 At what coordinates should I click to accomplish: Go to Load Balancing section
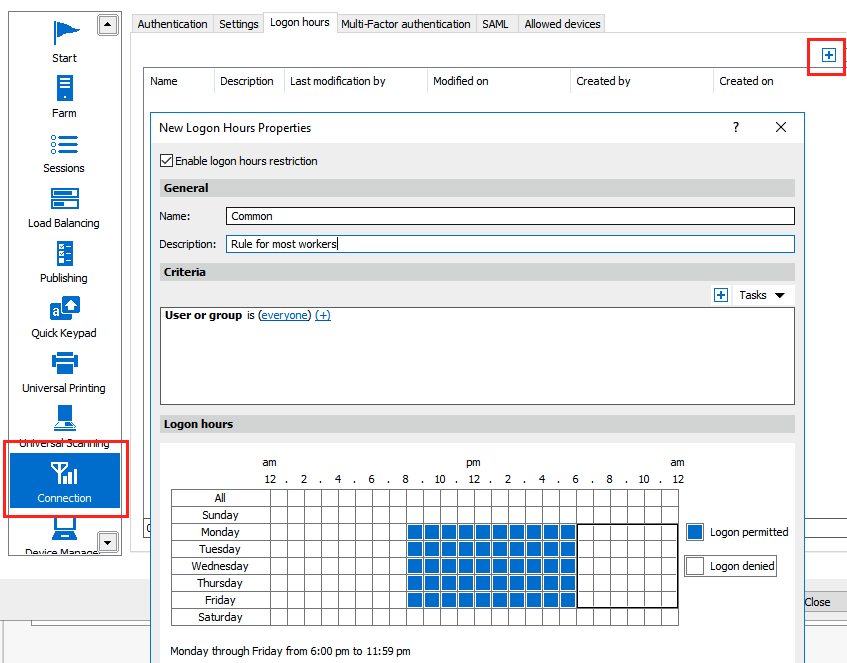point(64,205)
